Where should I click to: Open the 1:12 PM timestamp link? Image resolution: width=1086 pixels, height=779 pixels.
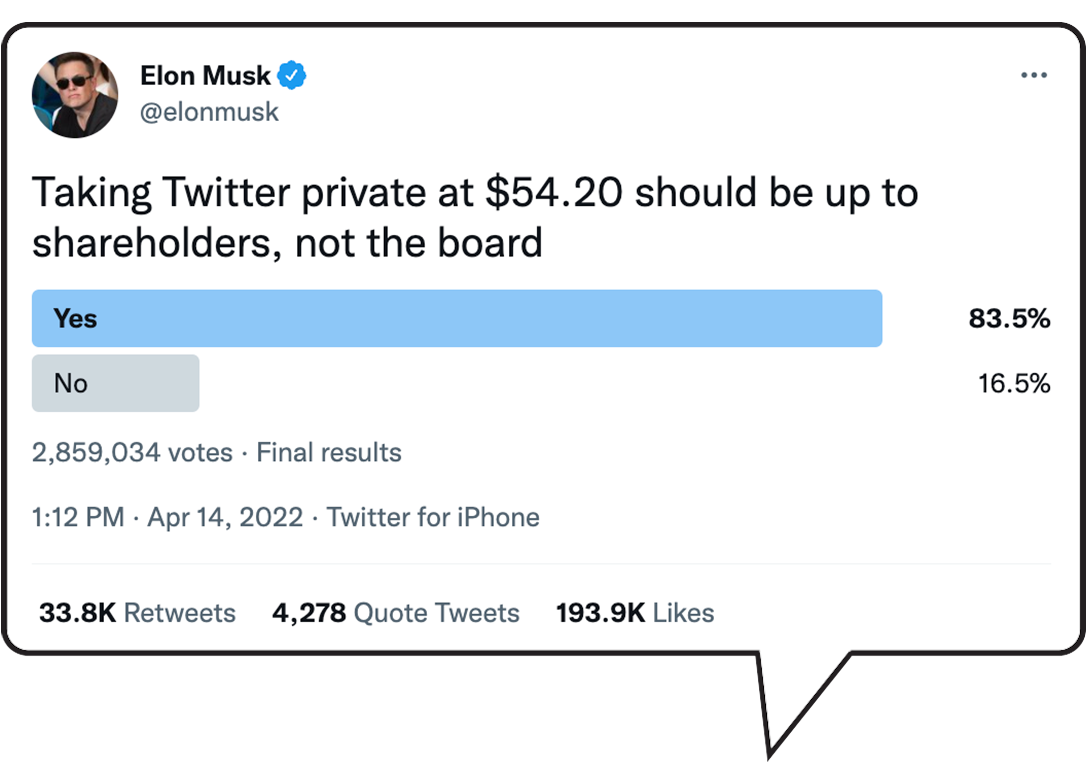point(78,517)
